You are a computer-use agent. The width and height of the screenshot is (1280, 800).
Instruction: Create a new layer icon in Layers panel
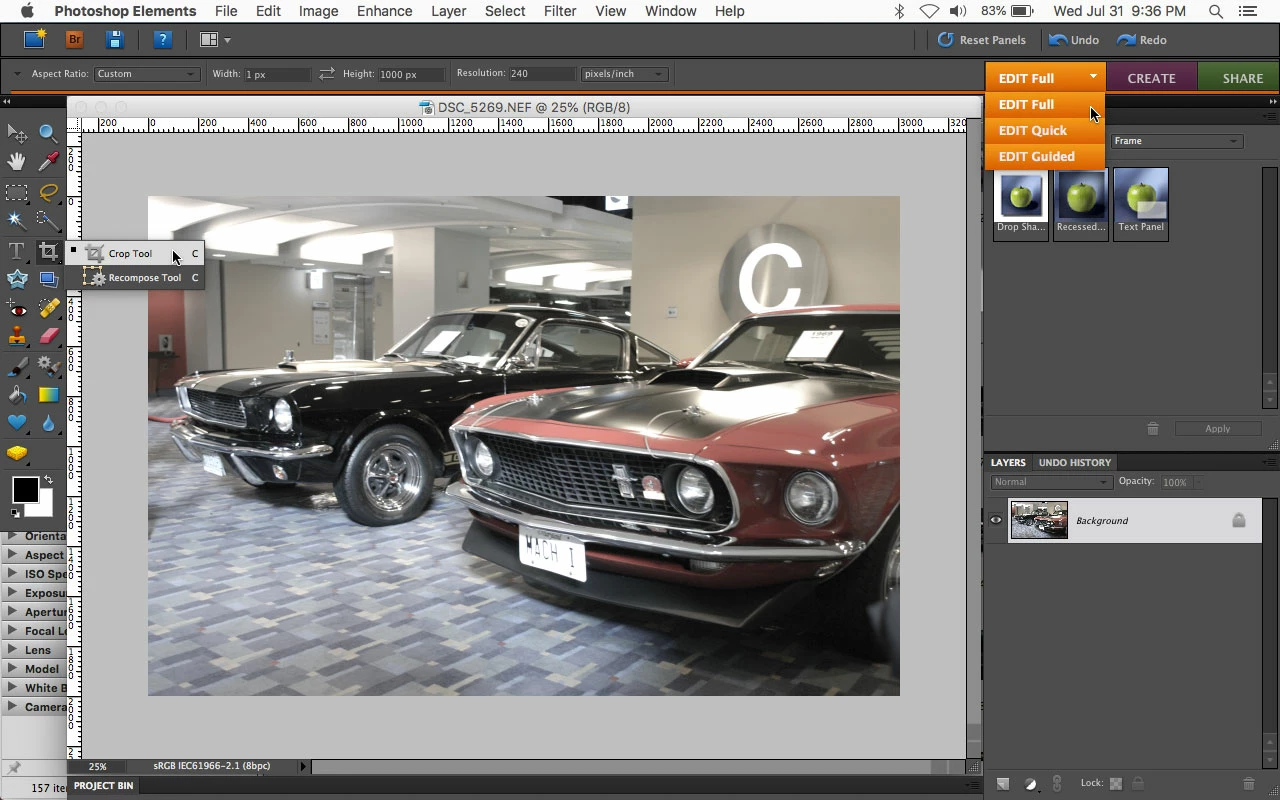tap(1003, 784)
